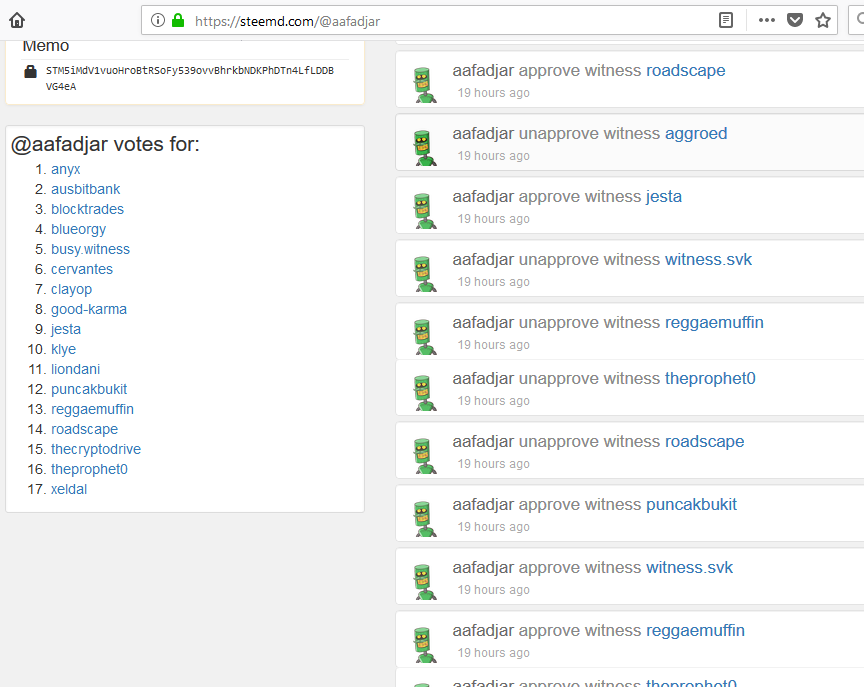
Task: Click the avatar beside the jesta approval entry
Action: (x=424, y=205)
